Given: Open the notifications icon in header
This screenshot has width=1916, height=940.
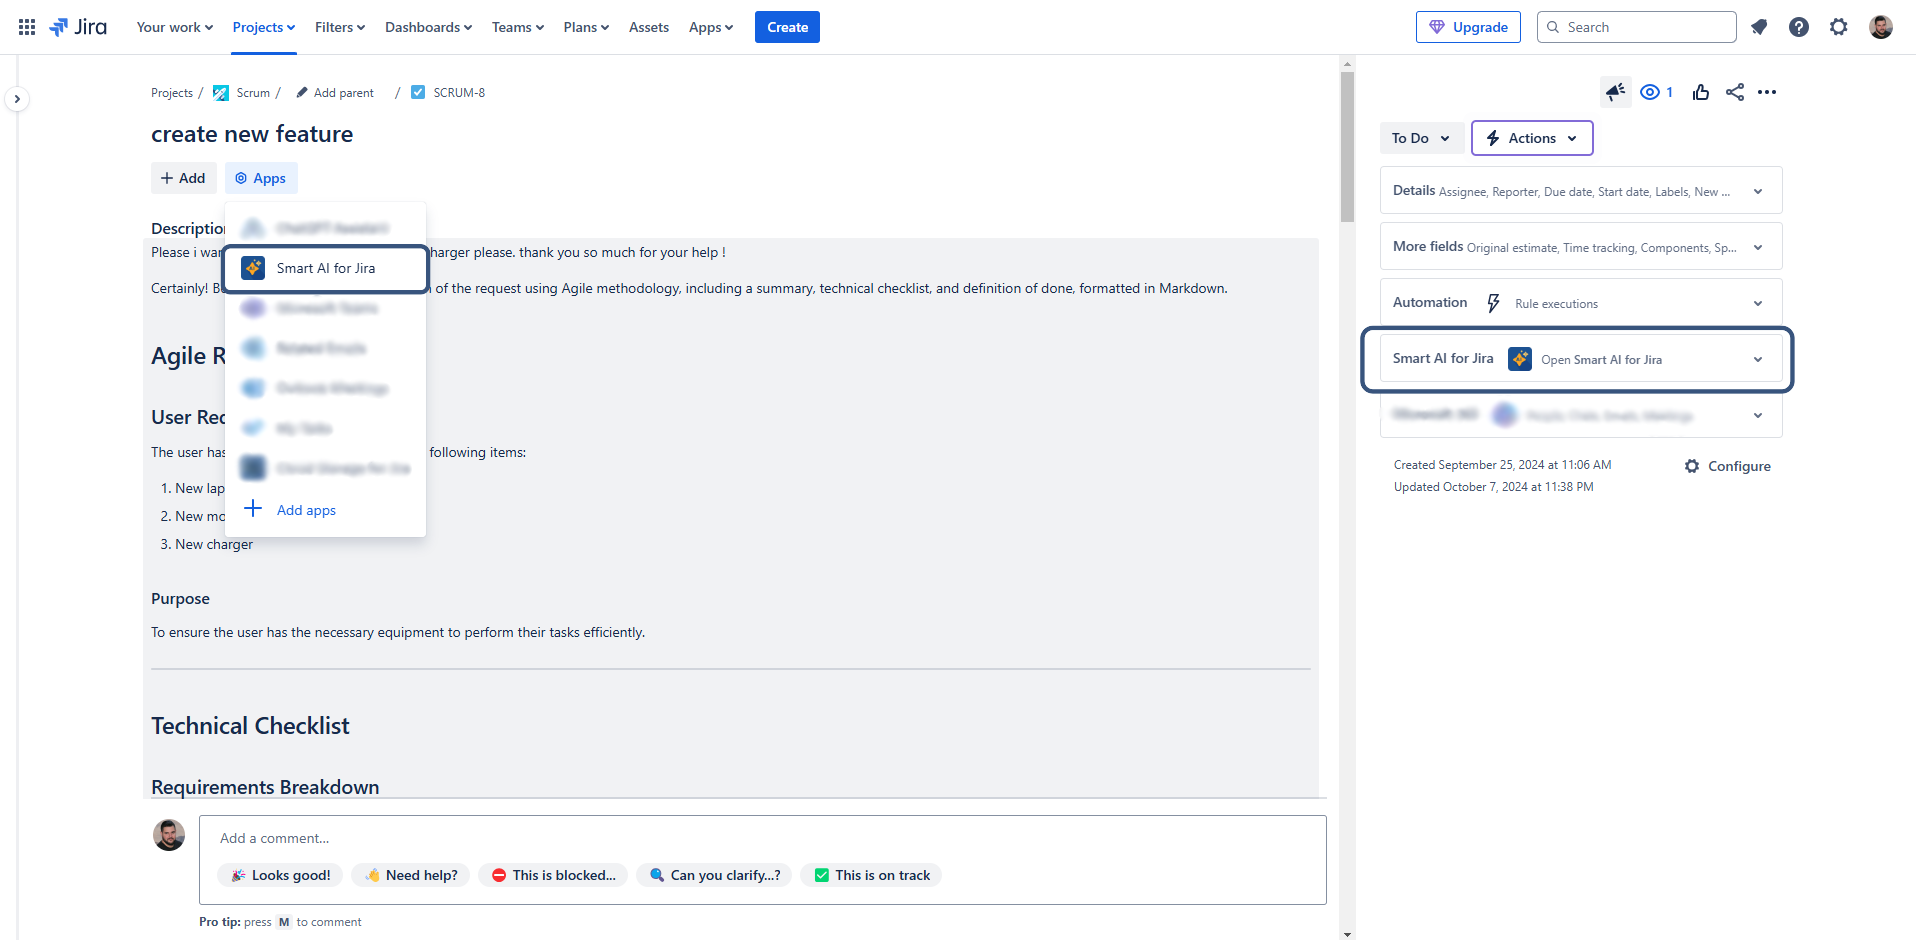Looking at the screenshot, I should coord(1759,27).
